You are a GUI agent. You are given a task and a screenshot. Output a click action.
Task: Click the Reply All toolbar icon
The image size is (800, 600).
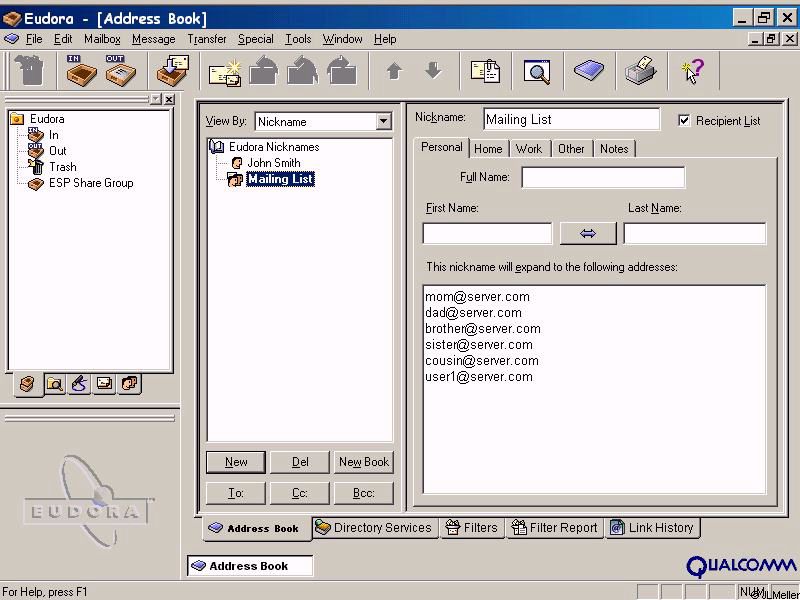(x=303, y=70)
